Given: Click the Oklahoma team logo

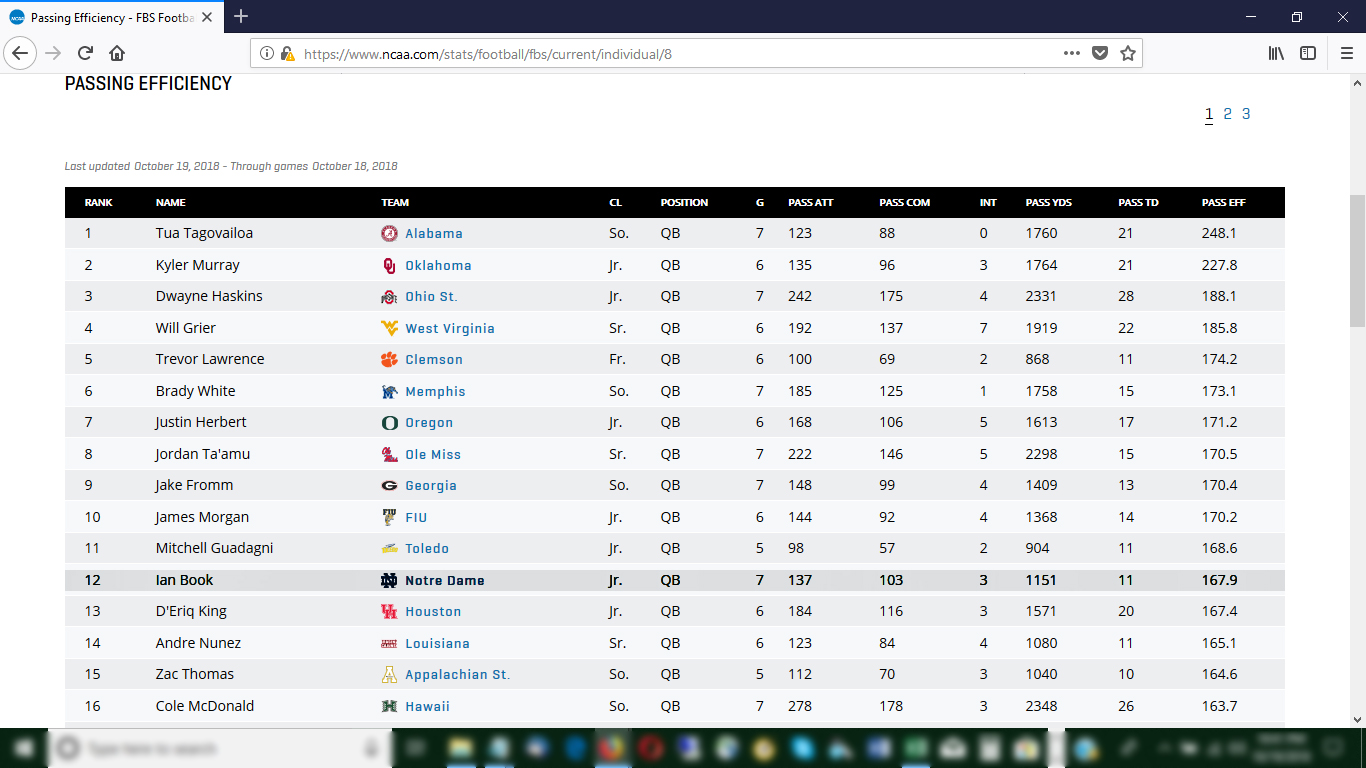Looking at the screenshot, I should [389, 265].
